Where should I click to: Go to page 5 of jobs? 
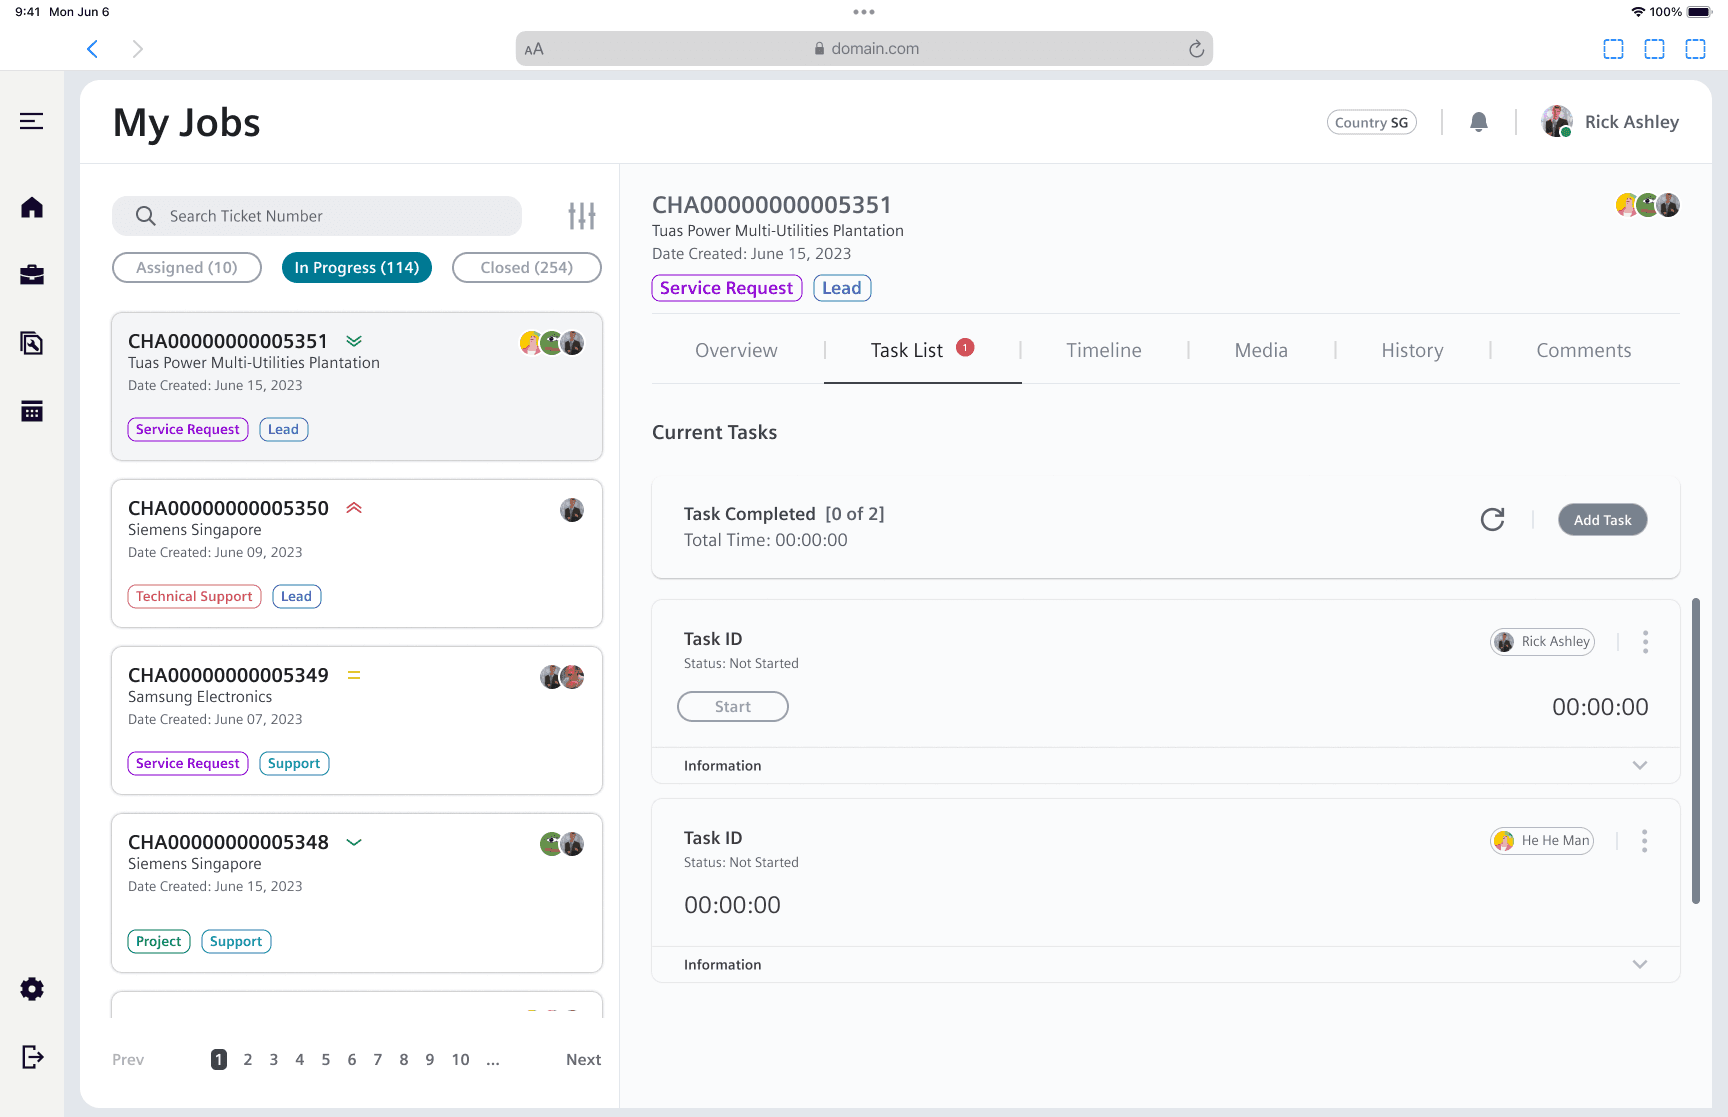pyautogui.click(x=326, y=1060)
